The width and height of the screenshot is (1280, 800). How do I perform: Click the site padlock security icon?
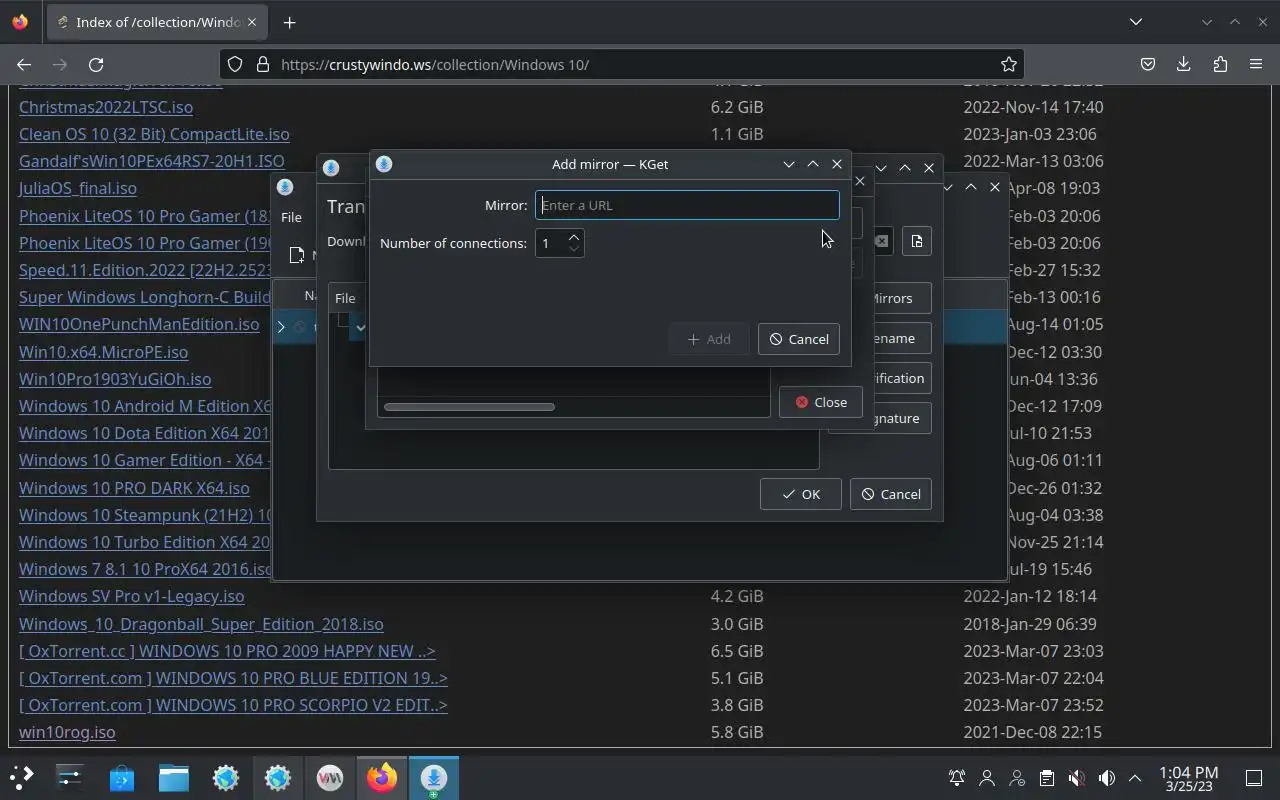point(263,64)
